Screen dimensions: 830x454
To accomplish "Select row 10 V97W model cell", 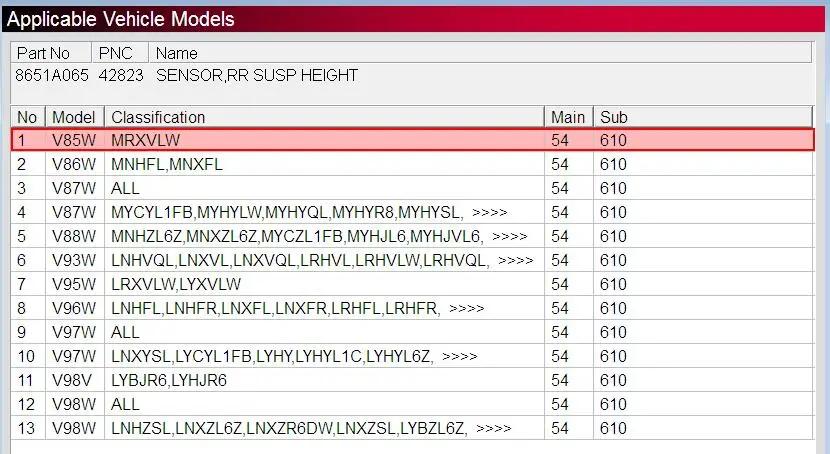I will [x=74, y=356].
